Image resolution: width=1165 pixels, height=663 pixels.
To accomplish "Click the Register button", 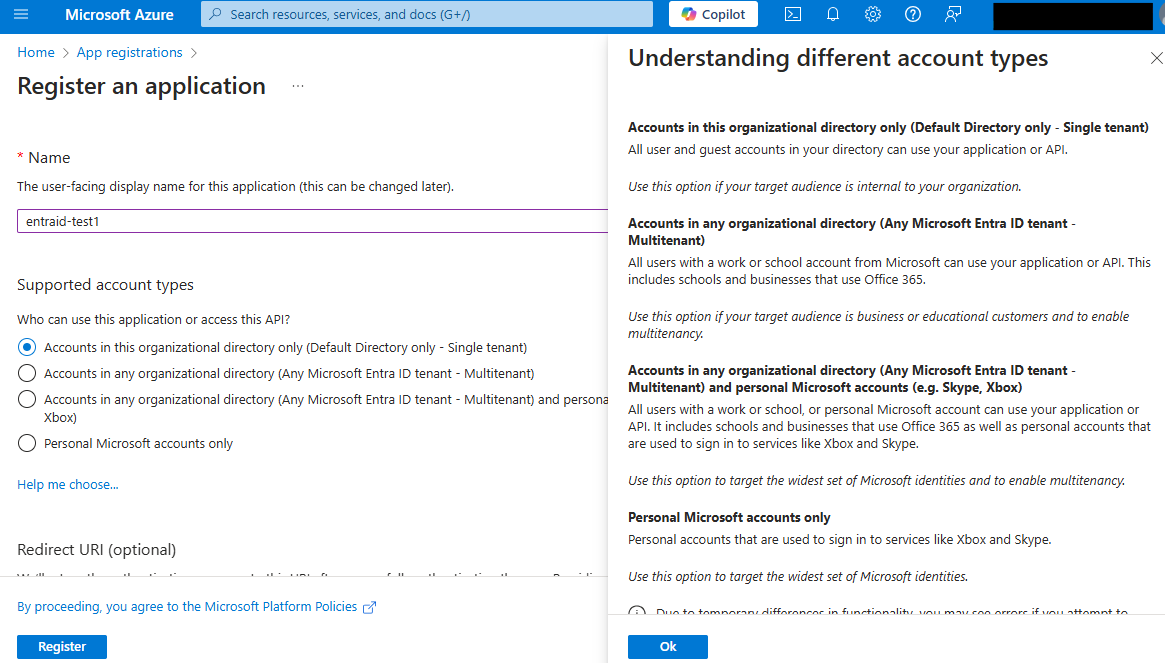I will (x=62, y=647).
